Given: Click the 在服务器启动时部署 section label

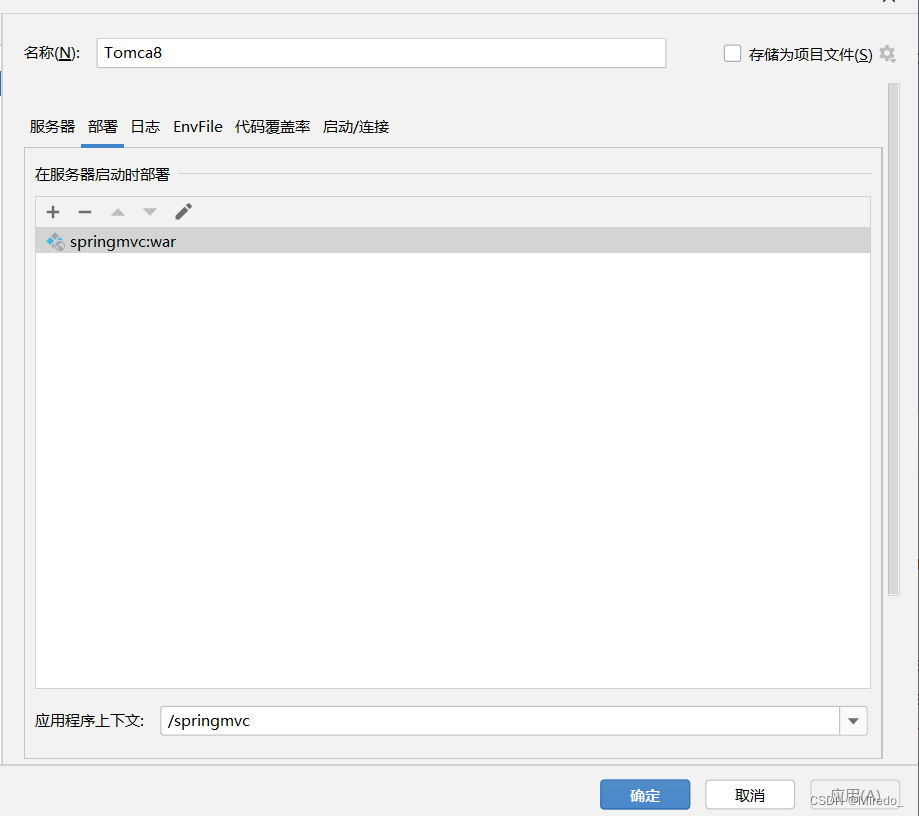Looking at the screenshot, I should tap(102, 175).
